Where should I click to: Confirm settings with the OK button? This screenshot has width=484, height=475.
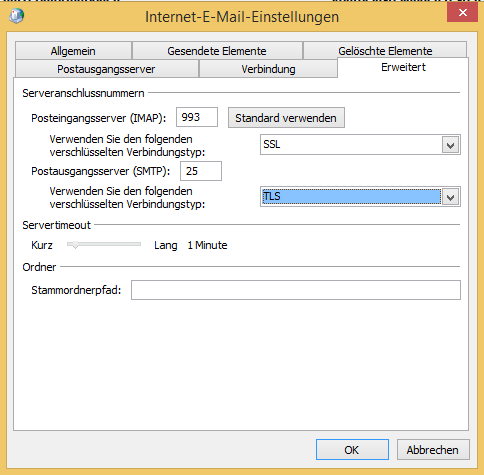(352, 450)
